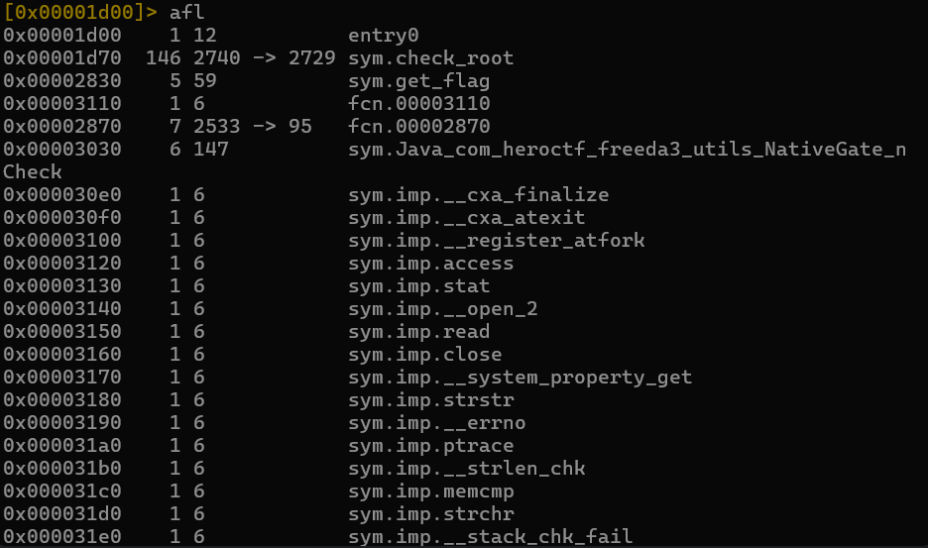Click the address 0x00003170
This screenshot has width=928, height=548.
(x=61, y=378)
